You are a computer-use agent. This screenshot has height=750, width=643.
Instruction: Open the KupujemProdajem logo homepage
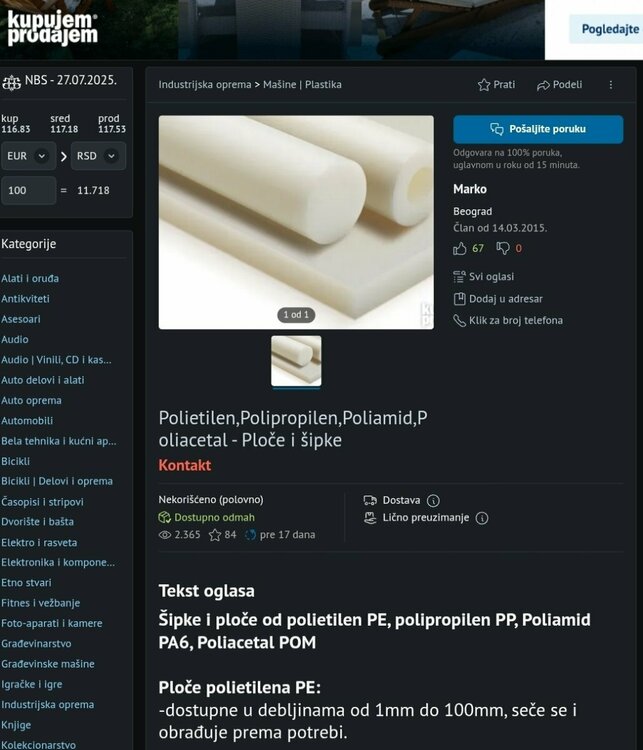52,28
